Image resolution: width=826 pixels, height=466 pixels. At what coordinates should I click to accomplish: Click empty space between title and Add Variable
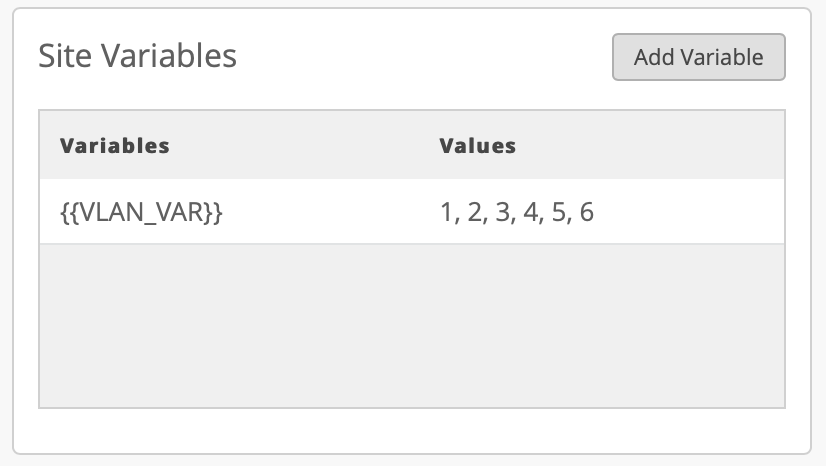point(420,57)
